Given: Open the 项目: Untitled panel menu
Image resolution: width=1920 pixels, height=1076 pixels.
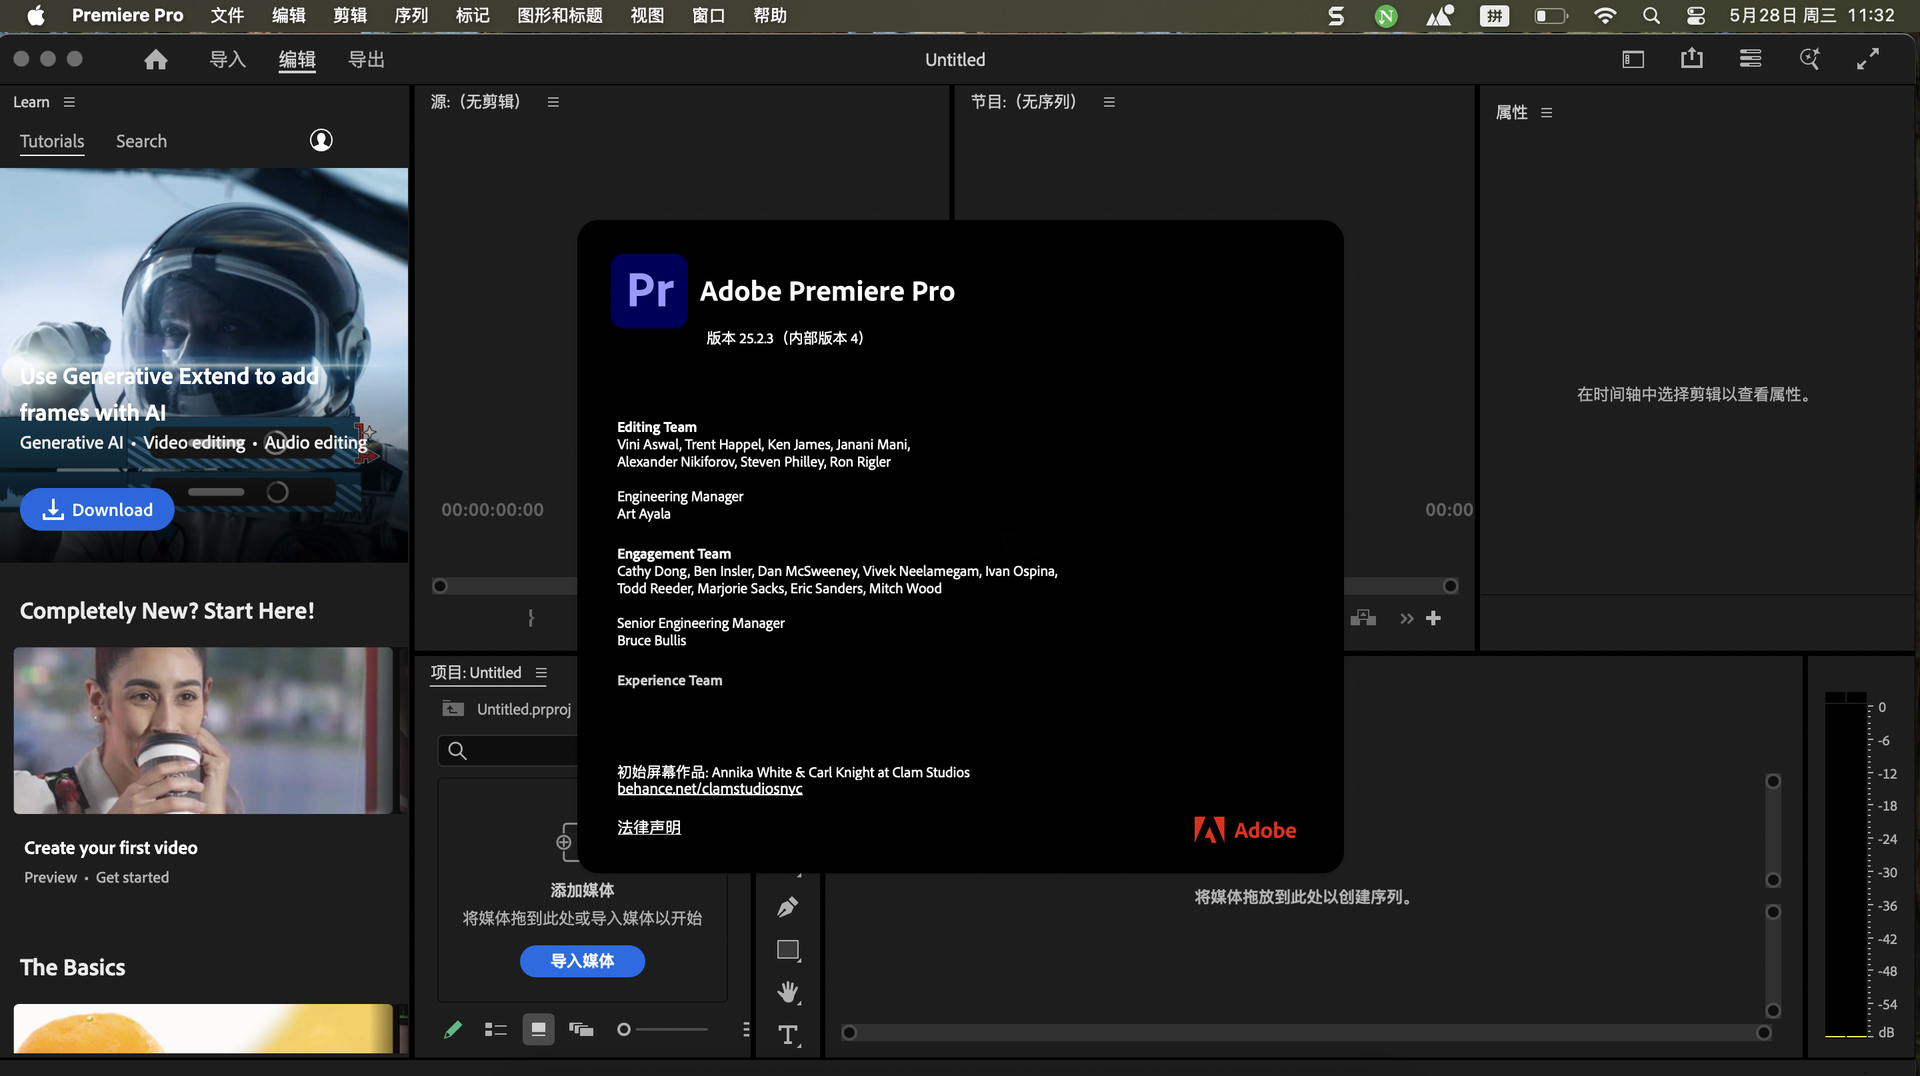Looking at the screenshot, I should coord(541,673).
